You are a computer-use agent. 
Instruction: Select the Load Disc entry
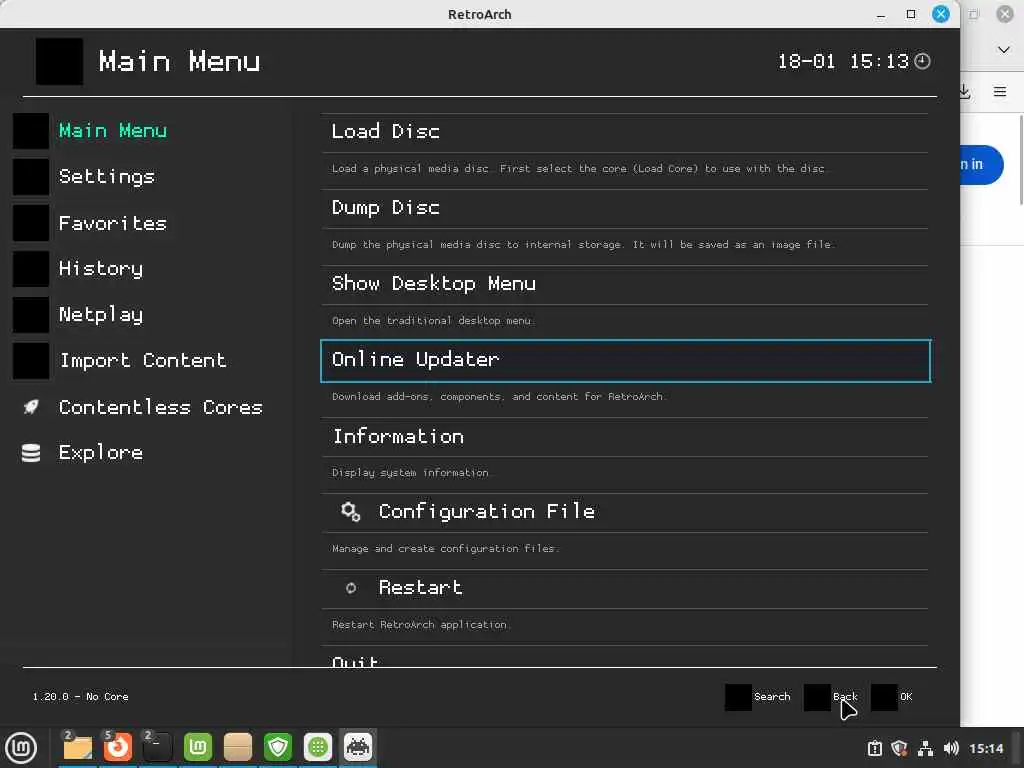[625, 133]
